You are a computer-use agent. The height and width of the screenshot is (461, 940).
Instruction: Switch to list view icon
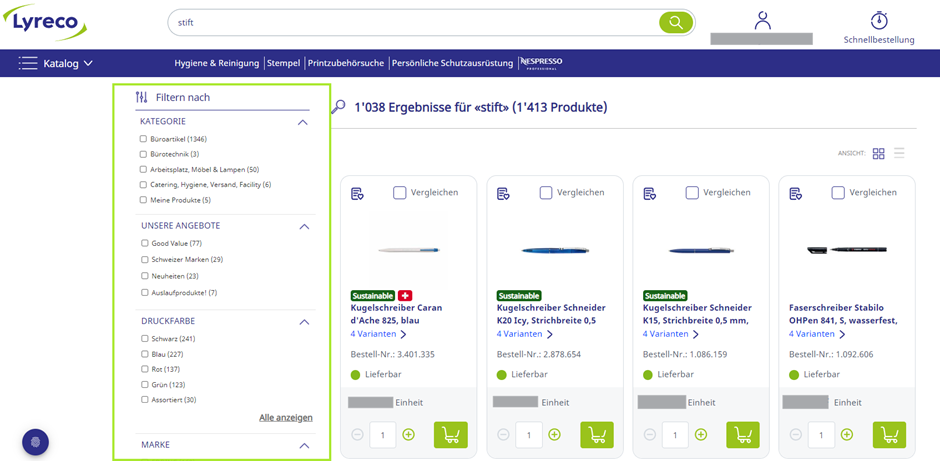[899, 153]
